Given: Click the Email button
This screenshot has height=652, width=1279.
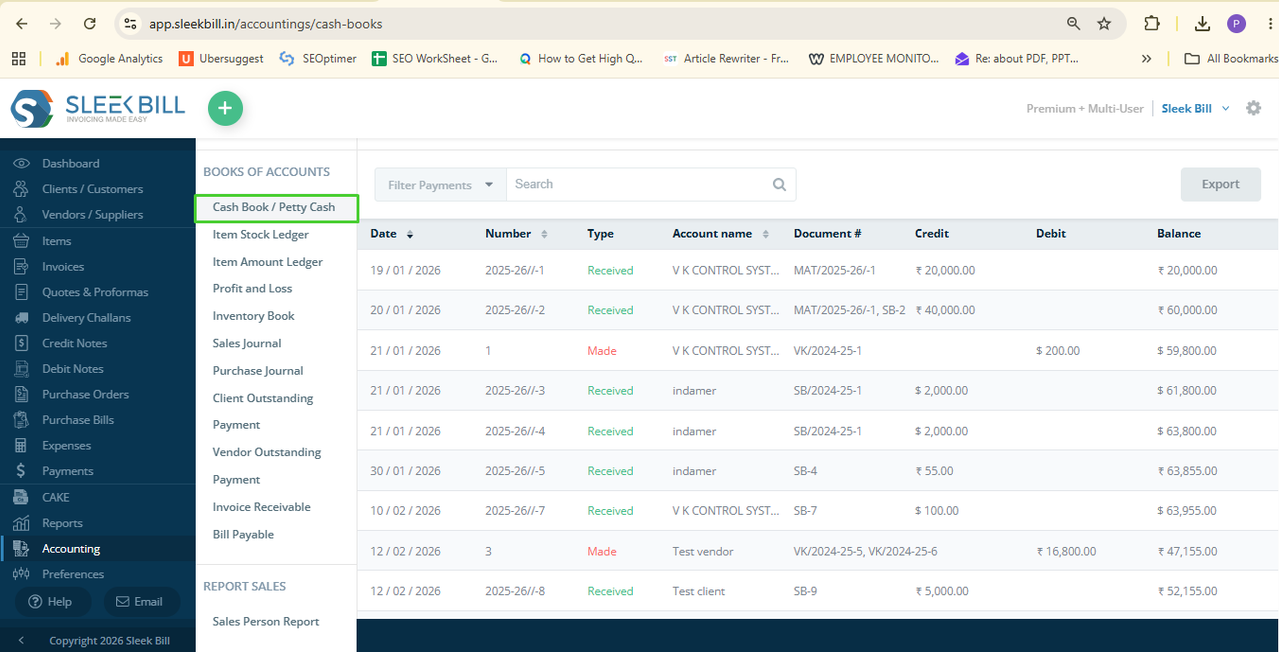Looking at the screenshot, I should click(x=141, y=601).
